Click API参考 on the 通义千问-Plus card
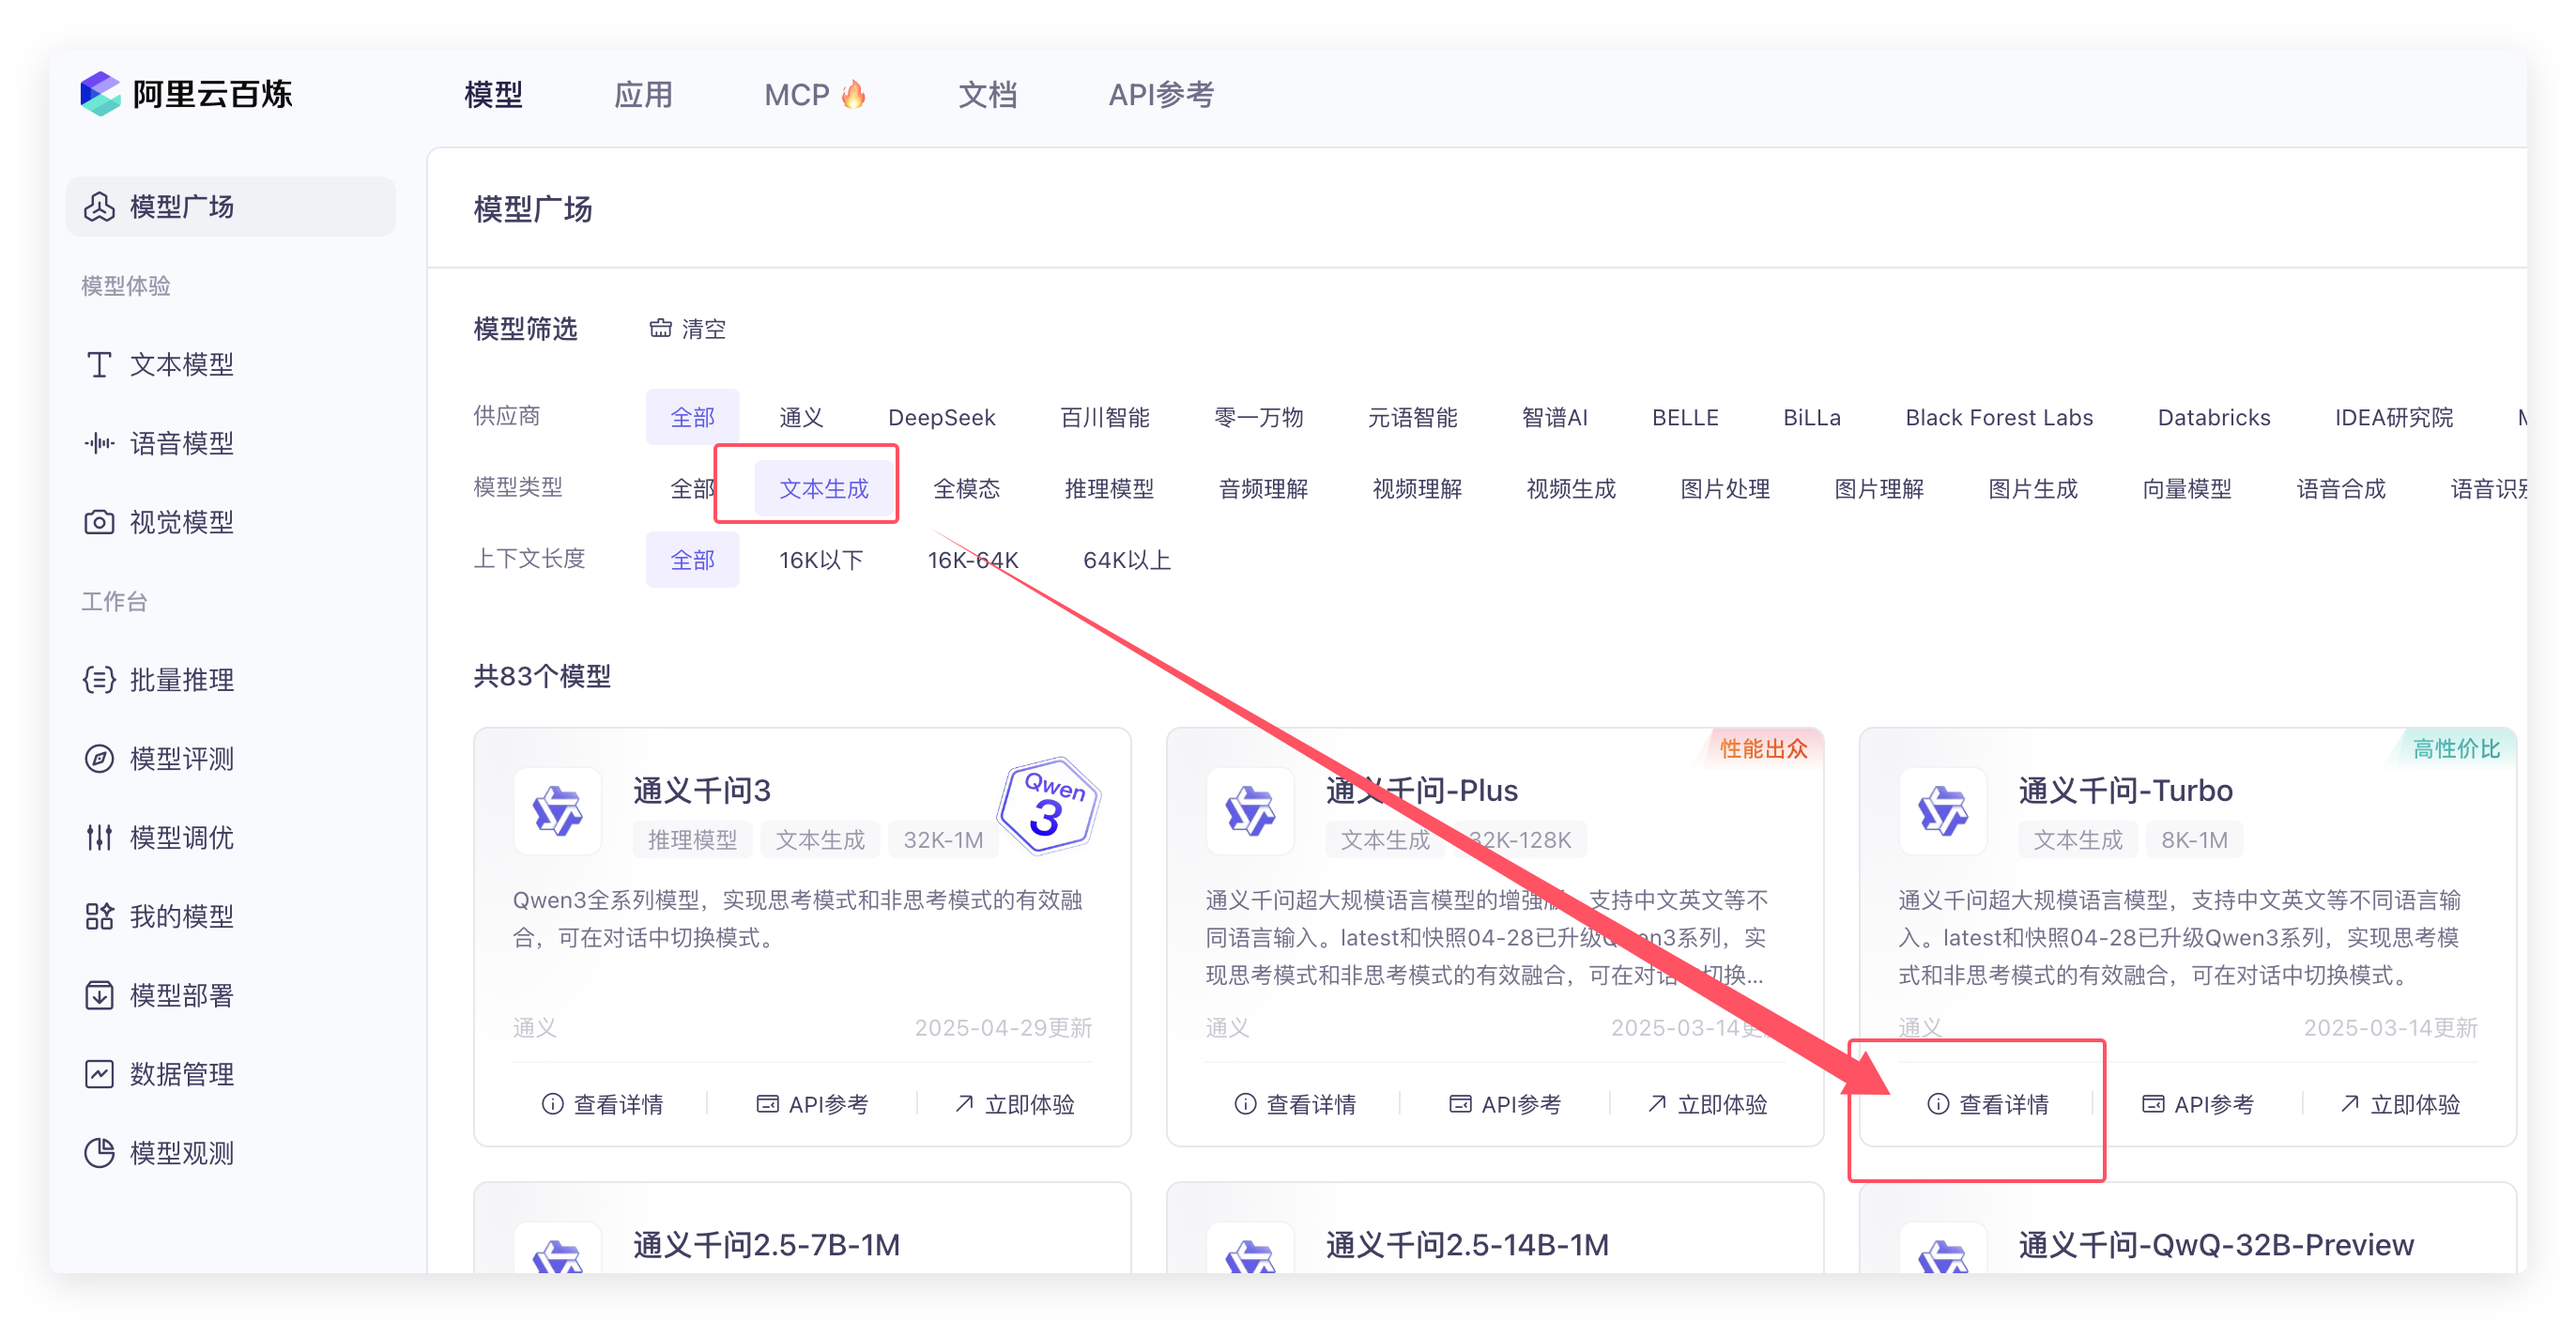Viewport: 2576px width, 1322px height. click(1505, 1104)
